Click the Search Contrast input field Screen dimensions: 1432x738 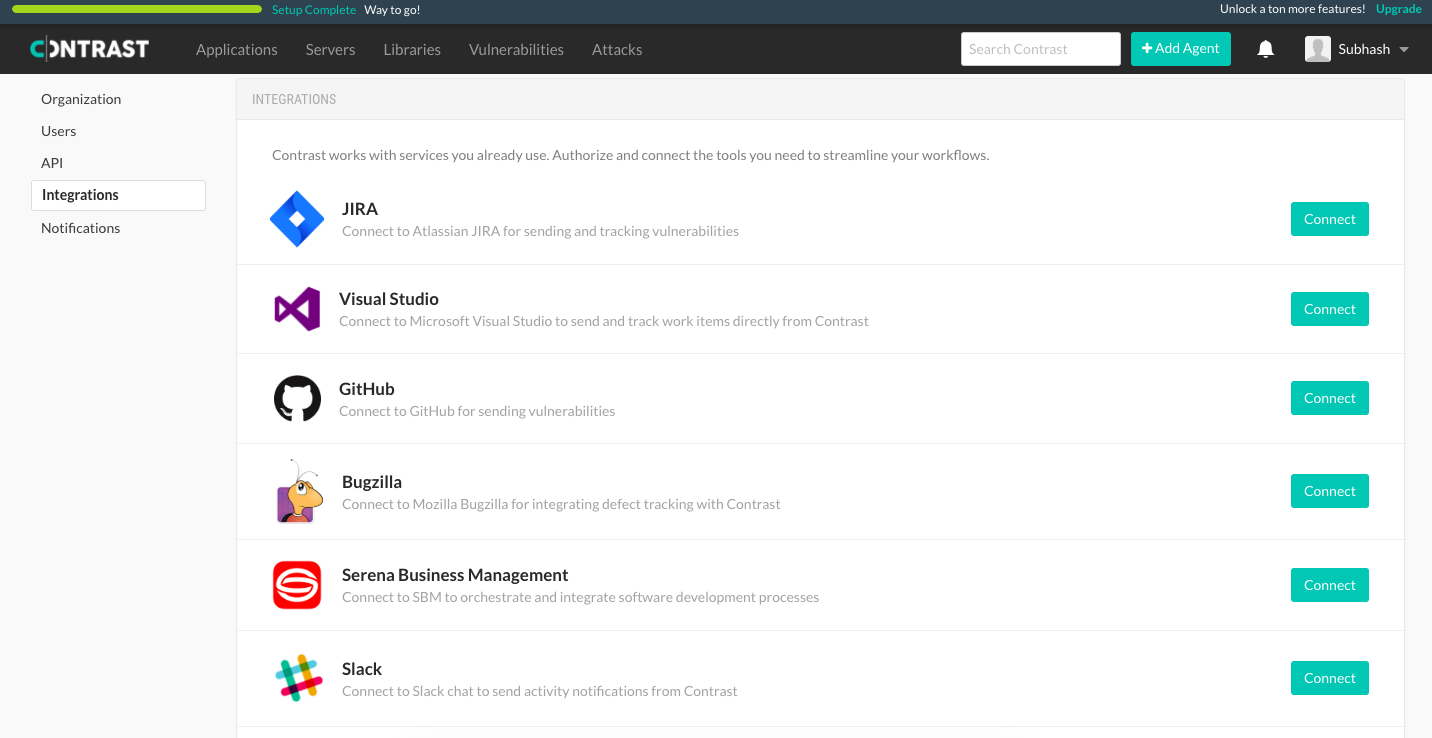tap(1040, 48)
